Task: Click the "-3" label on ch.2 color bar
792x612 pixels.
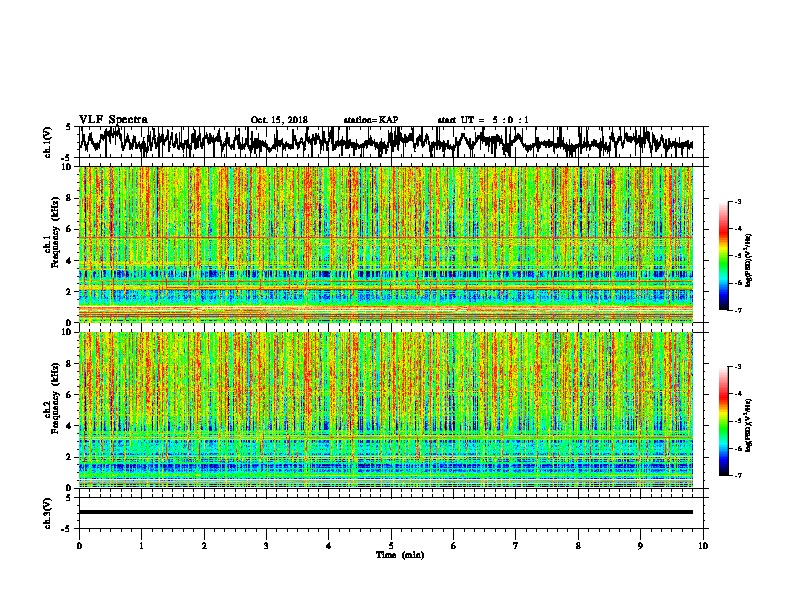Action: pyautogui.click(x=737, y=367)
